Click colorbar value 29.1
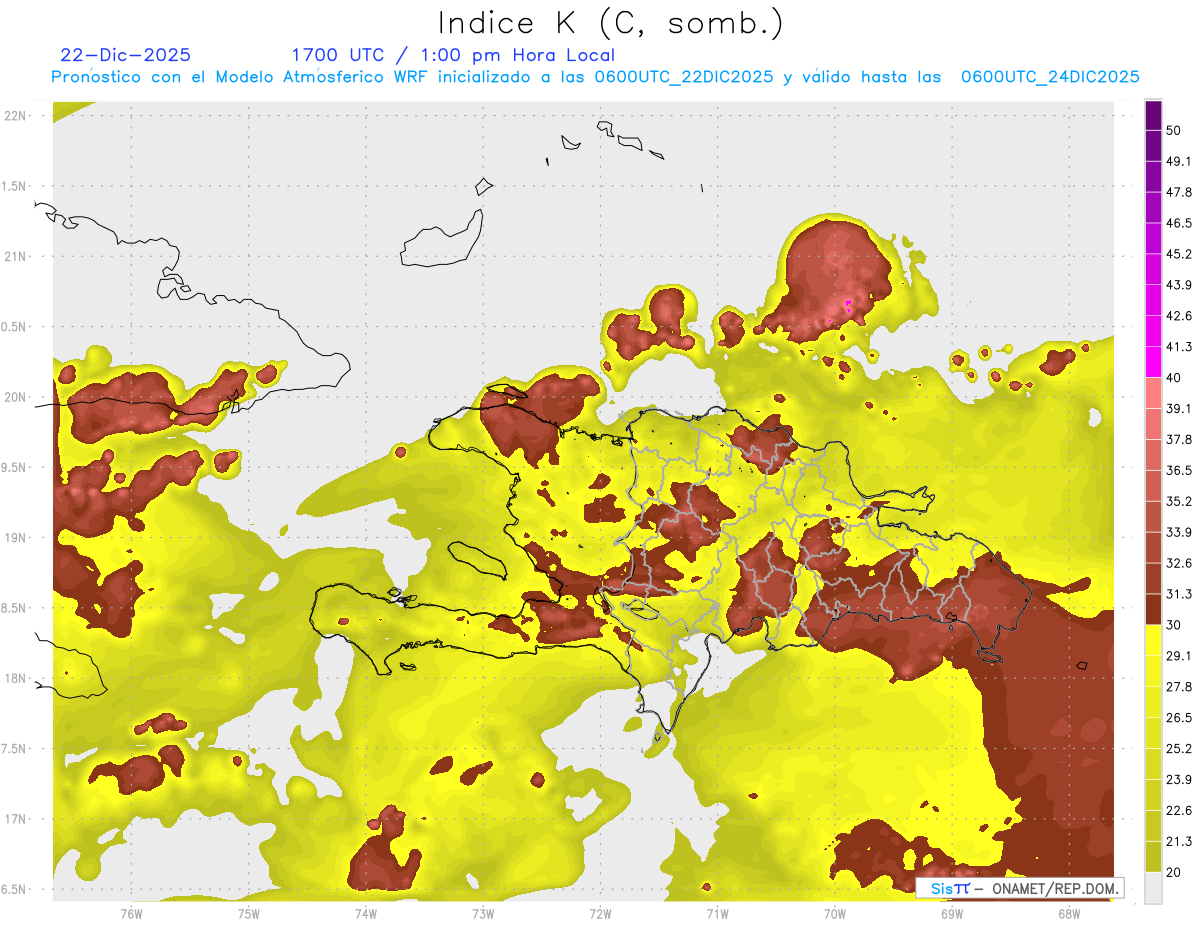1200x927 pixels. [1179, 655]
